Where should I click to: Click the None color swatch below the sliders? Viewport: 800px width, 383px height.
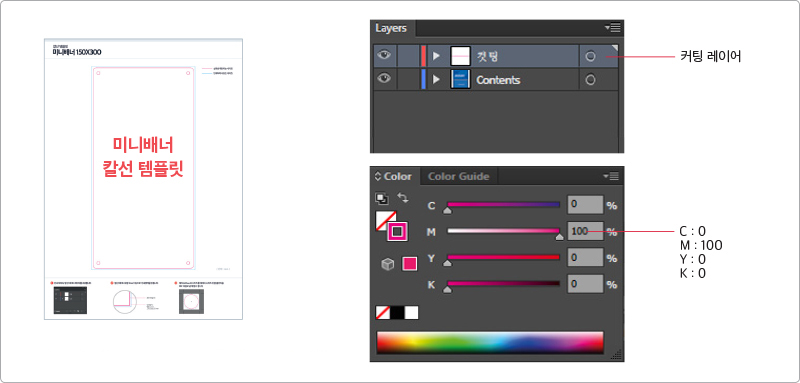pos(383,312)
